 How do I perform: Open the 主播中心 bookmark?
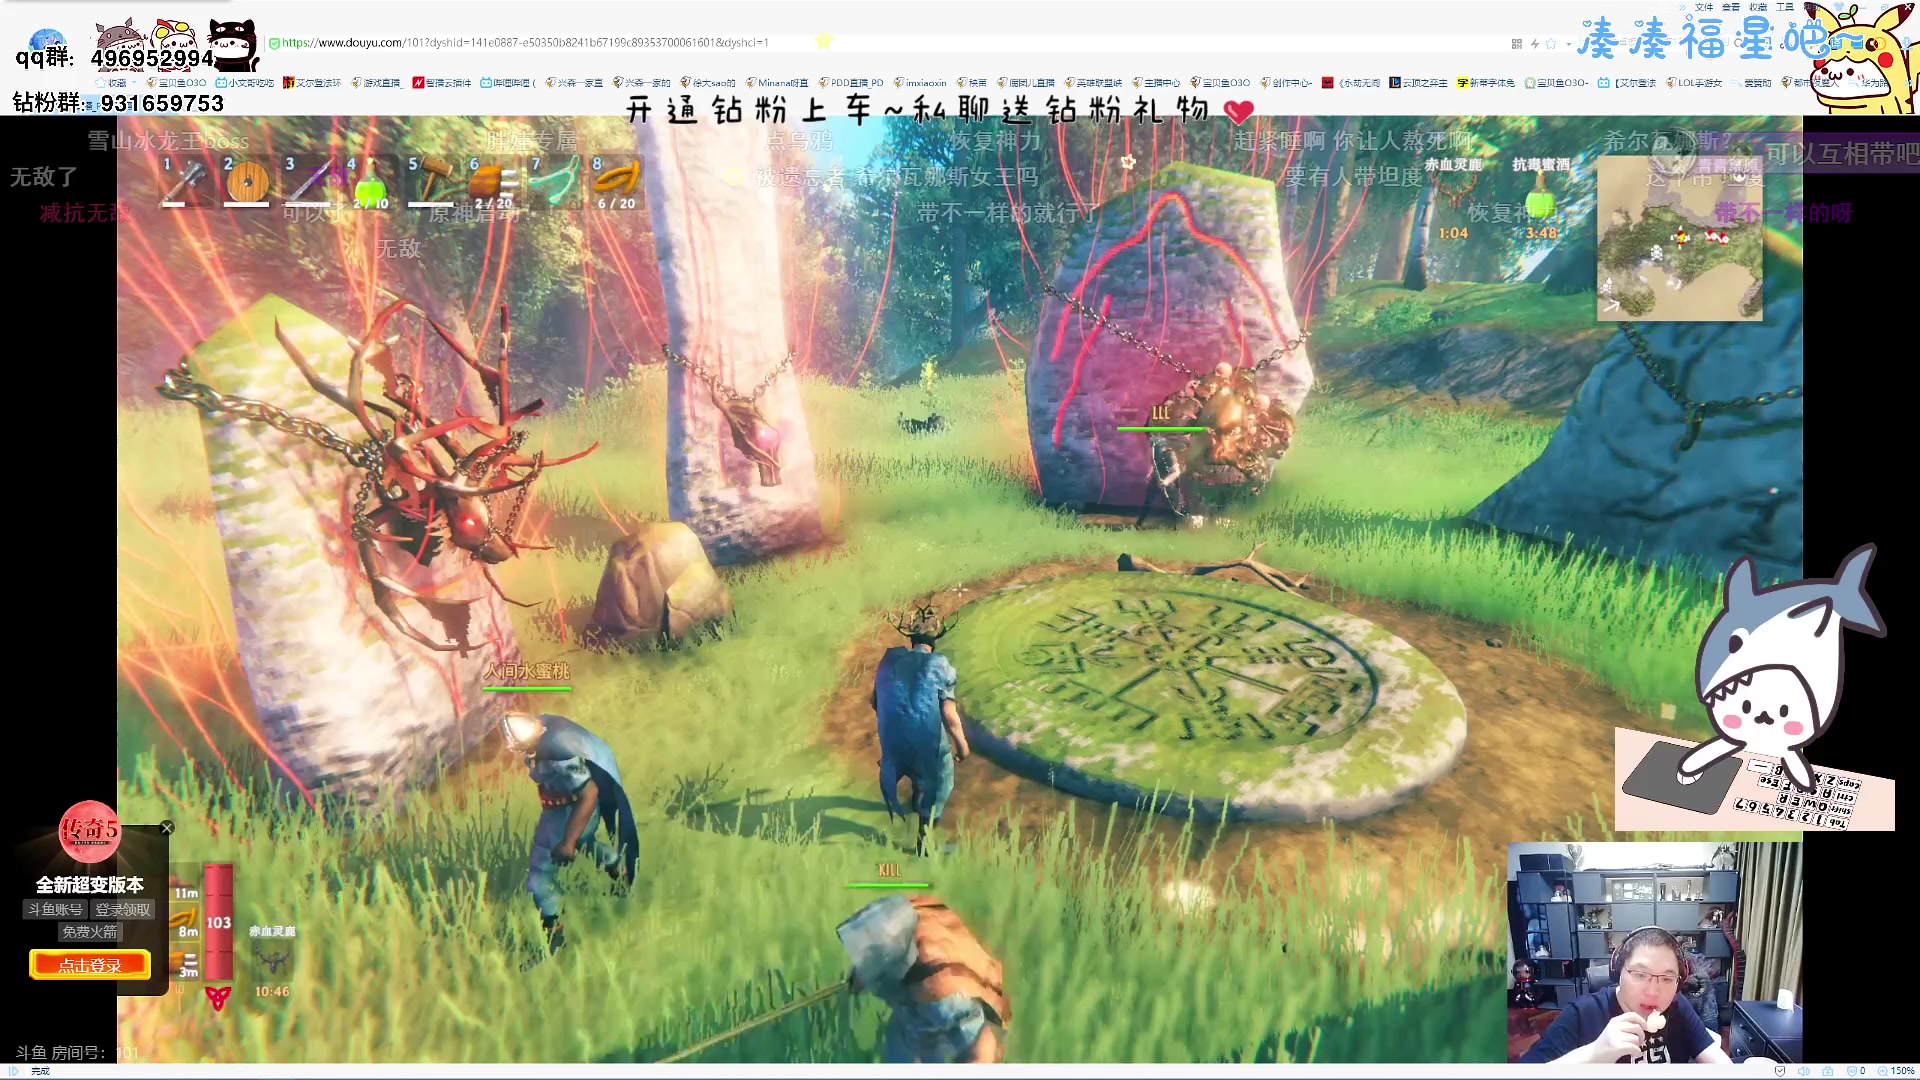coord(1156,83)
